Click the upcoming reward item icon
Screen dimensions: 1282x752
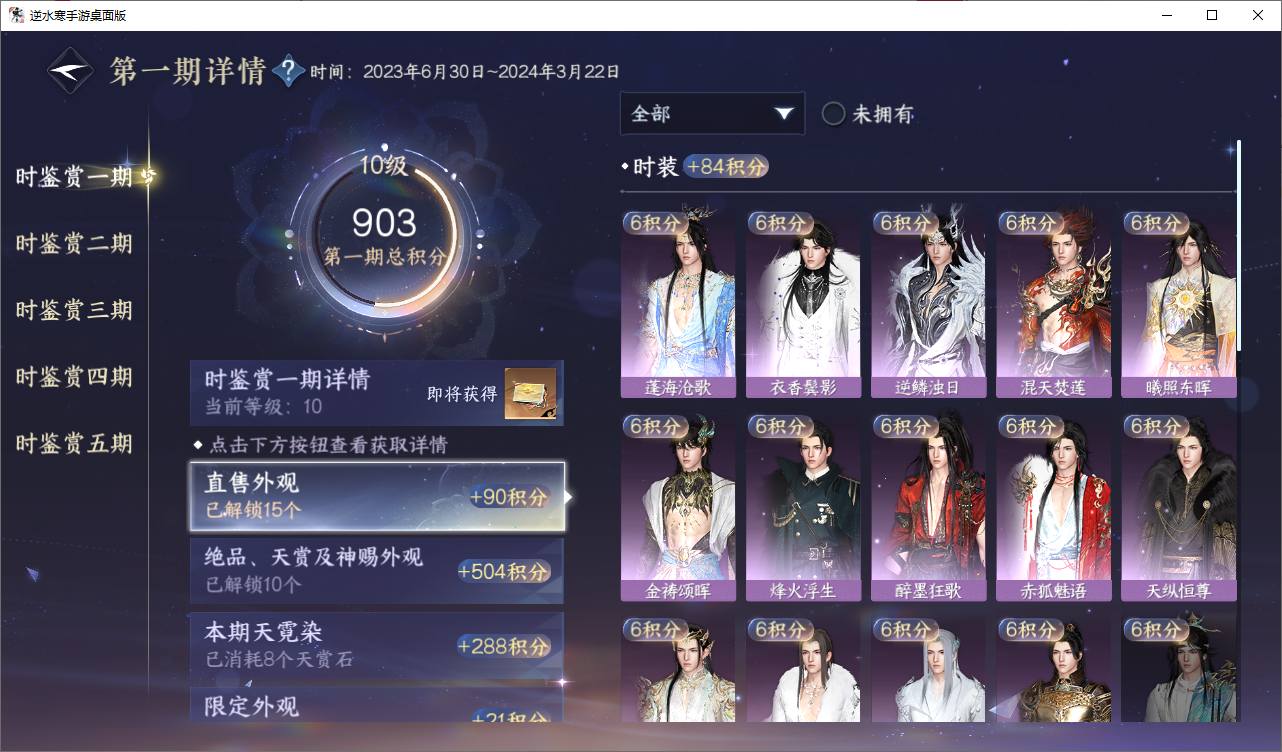click(x=530, y=393)
